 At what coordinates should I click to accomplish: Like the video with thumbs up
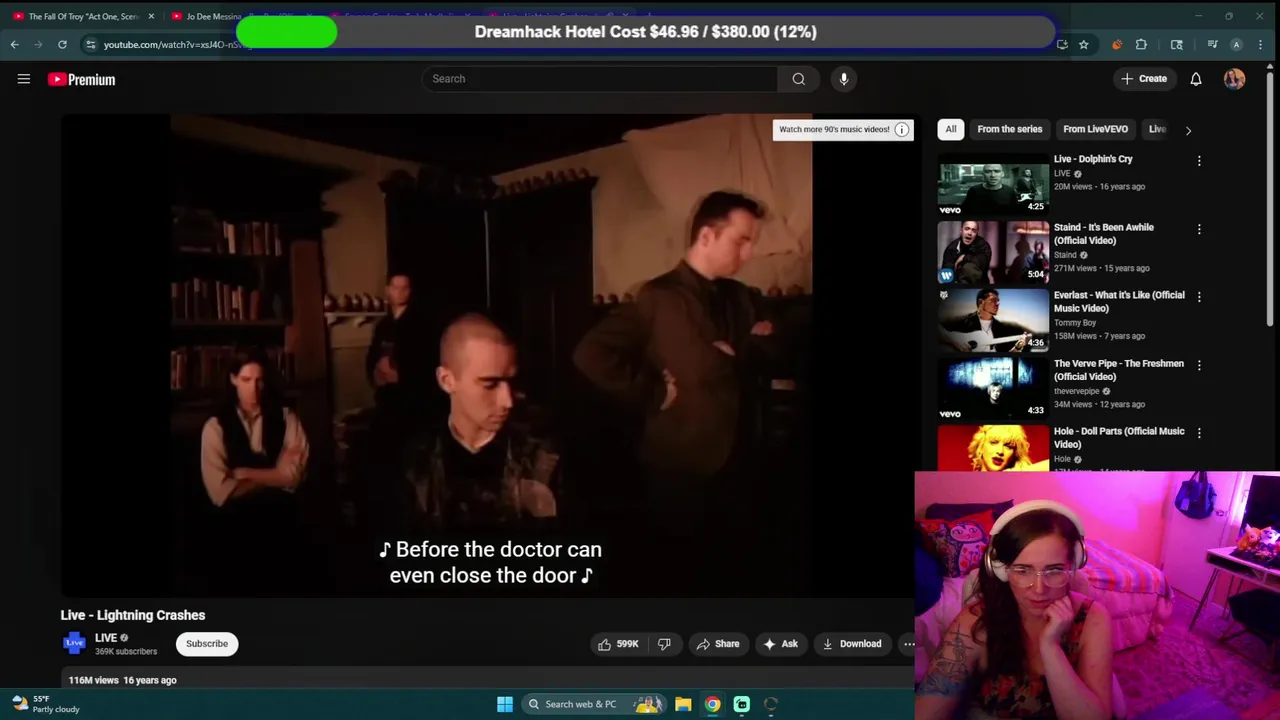618,644
